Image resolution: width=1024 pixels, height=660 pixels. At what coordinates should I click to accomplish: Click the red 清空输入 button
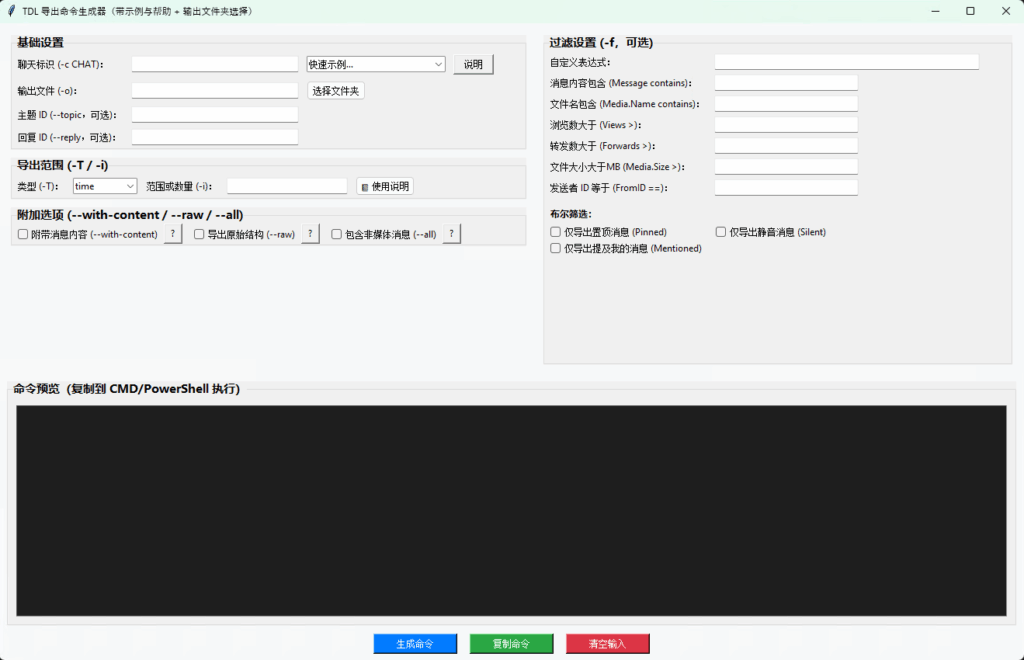click(607, 644)
